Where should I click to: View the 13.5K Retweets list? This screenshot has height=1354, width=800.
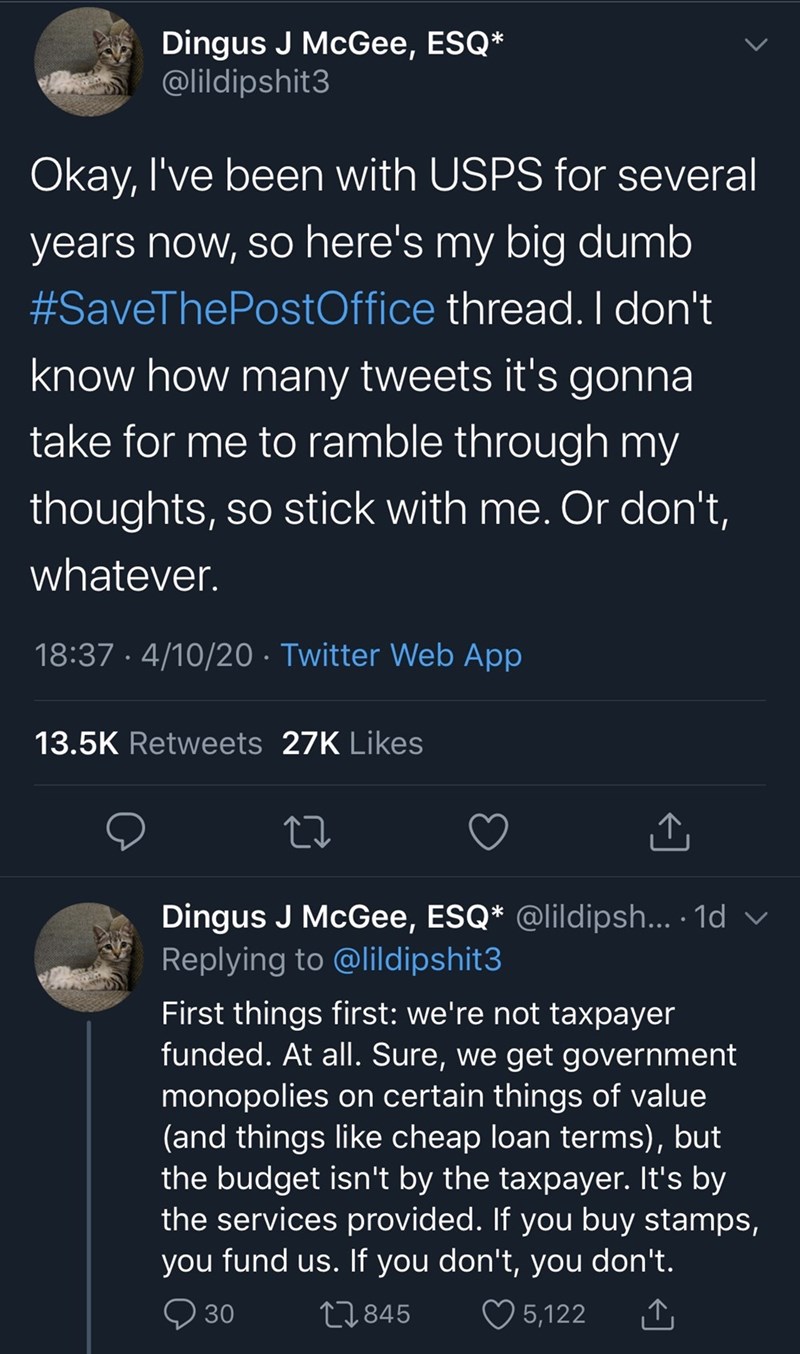point(148,743)
